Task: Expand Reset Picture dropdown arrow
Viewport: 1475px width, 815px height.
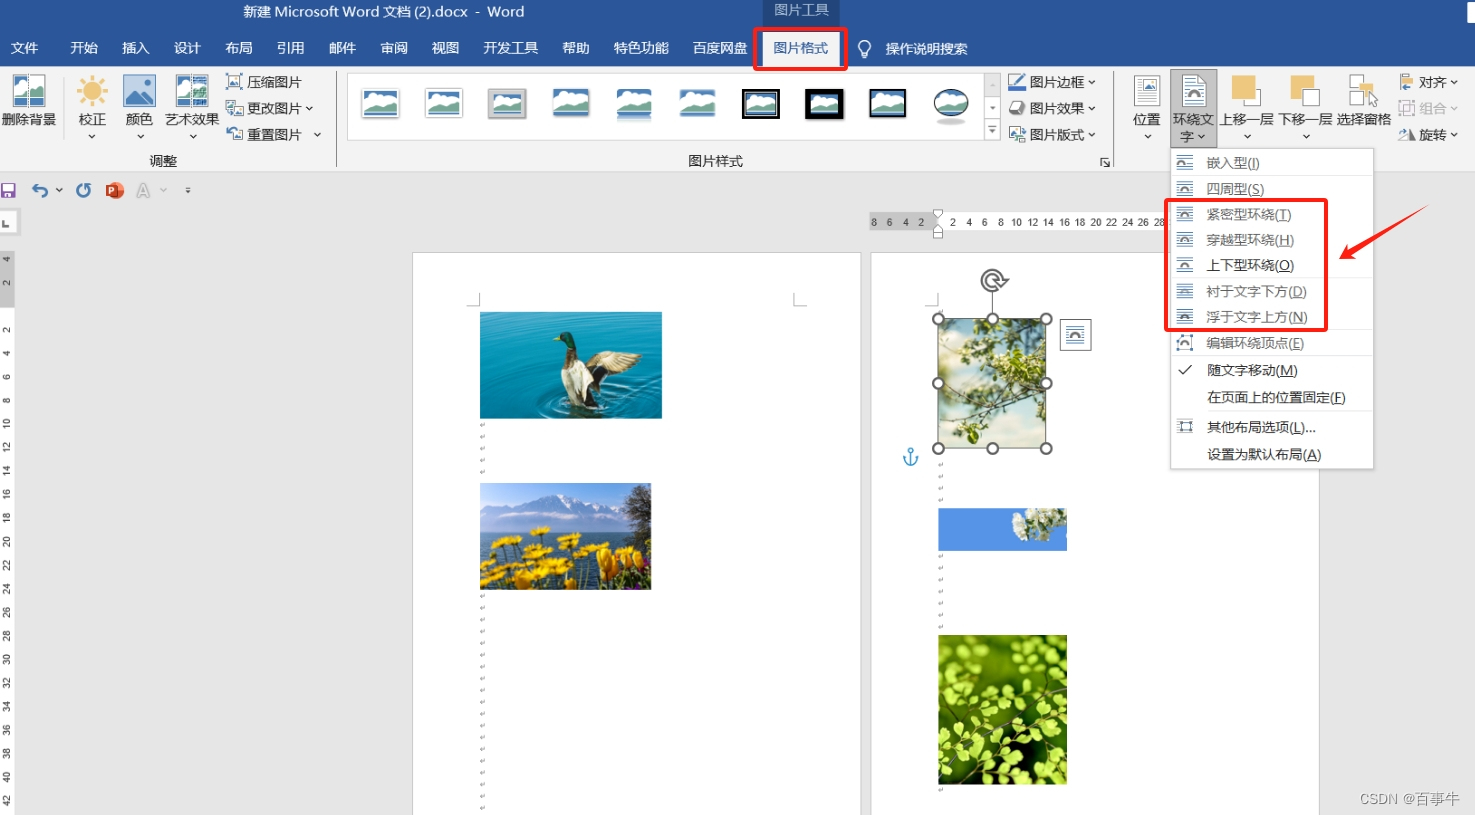Action: (318, 134)
